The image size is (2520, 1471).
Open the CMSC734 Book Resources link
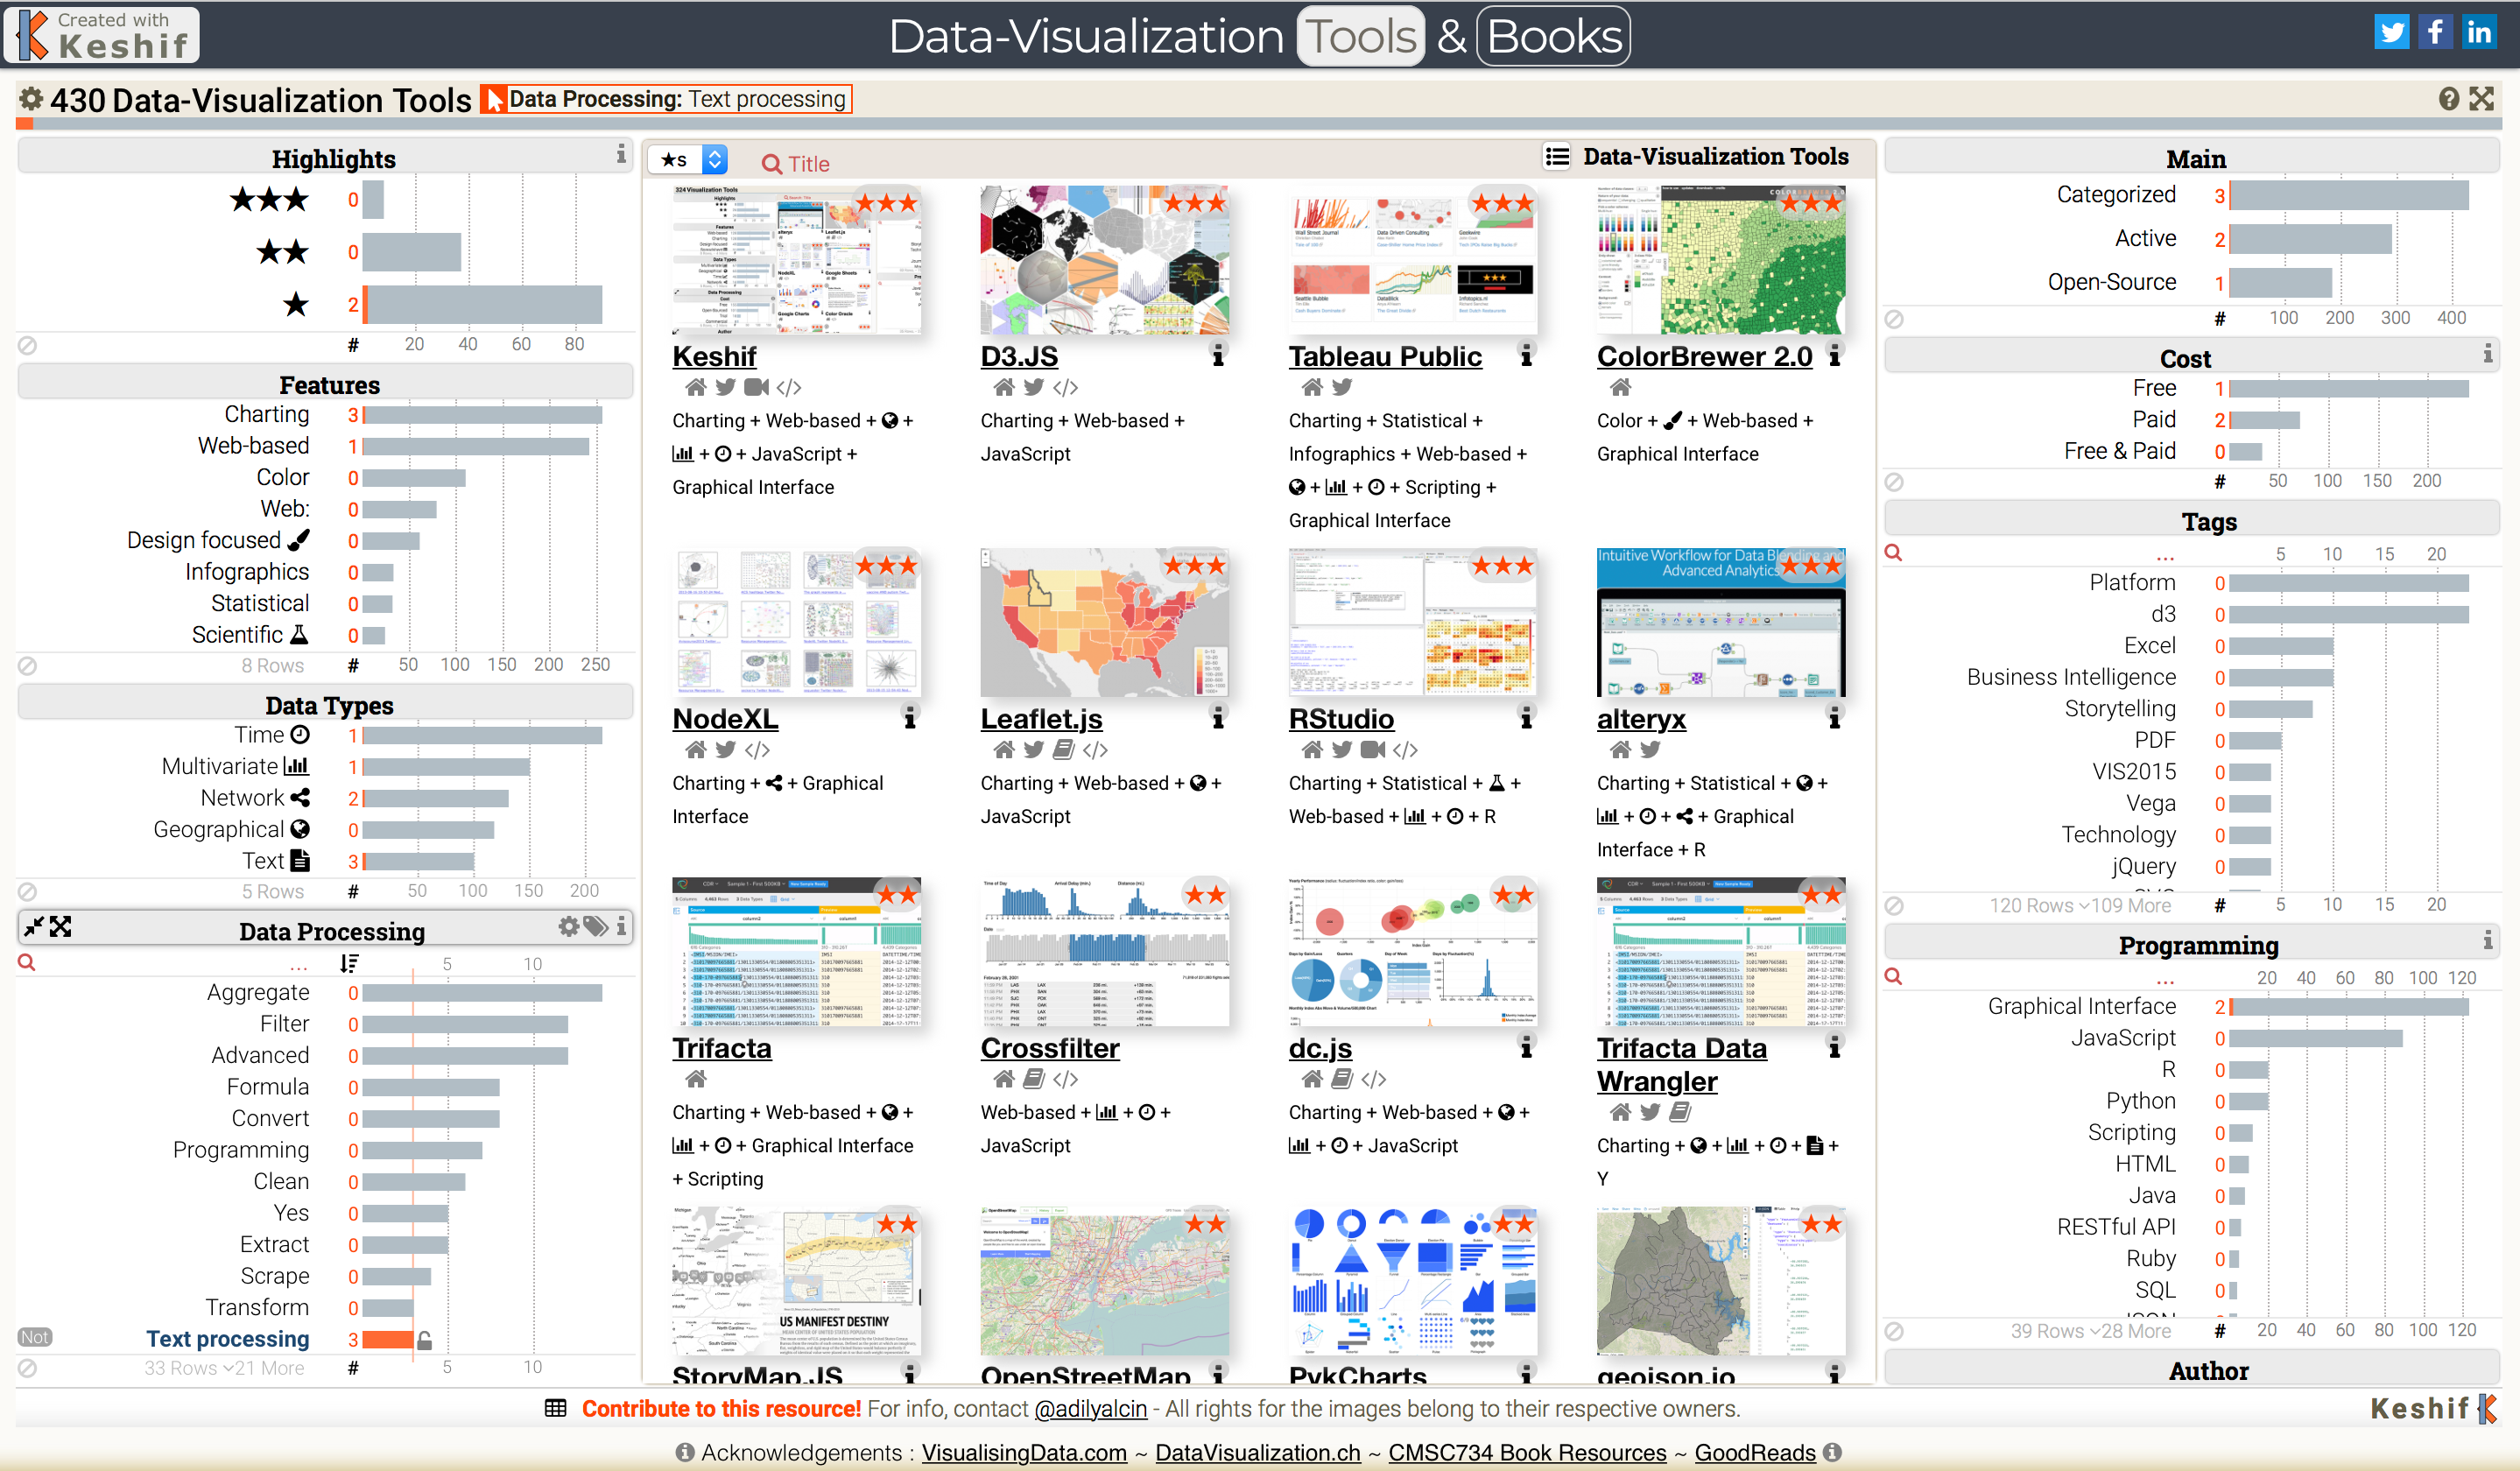coord(1527,1452)
